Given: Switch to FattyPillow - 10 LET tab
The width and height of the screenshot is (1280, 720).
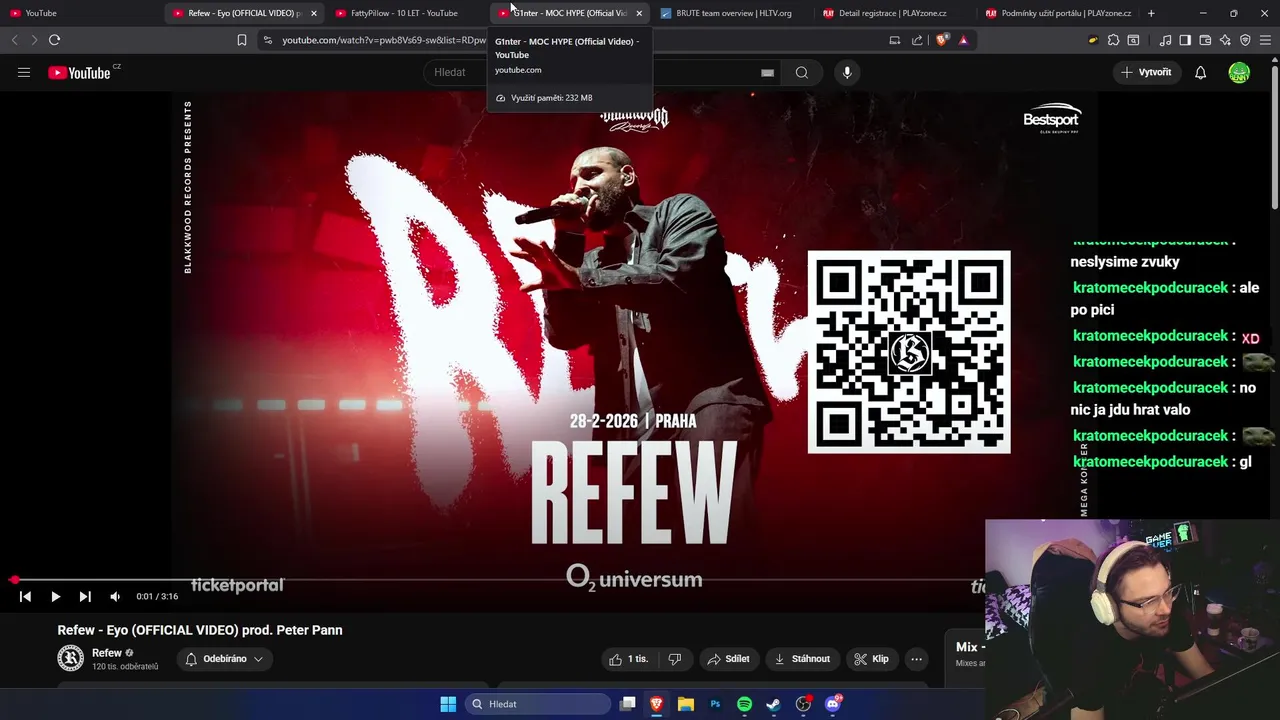Looking at the screenshot, I should click(x=404, y=13).
